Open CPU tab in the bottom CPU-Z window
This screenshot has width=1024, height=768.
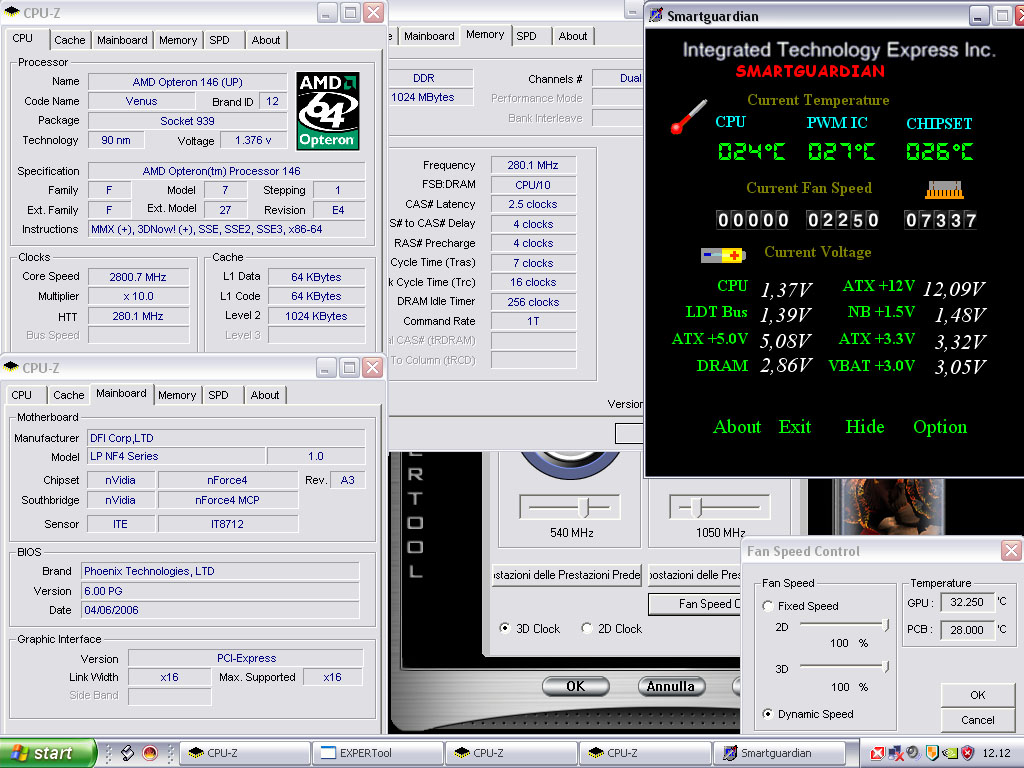click(x=22, y=395)
